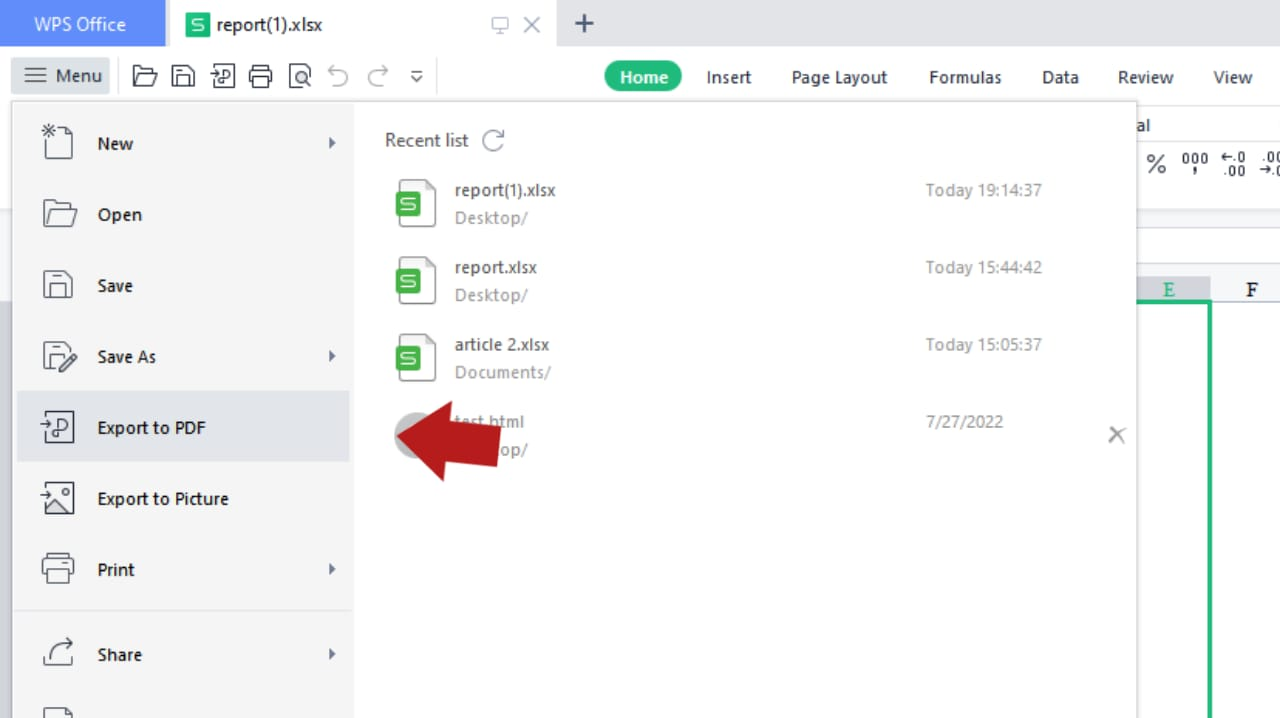Click the Save icon in the toolbar

coord(183,75)
